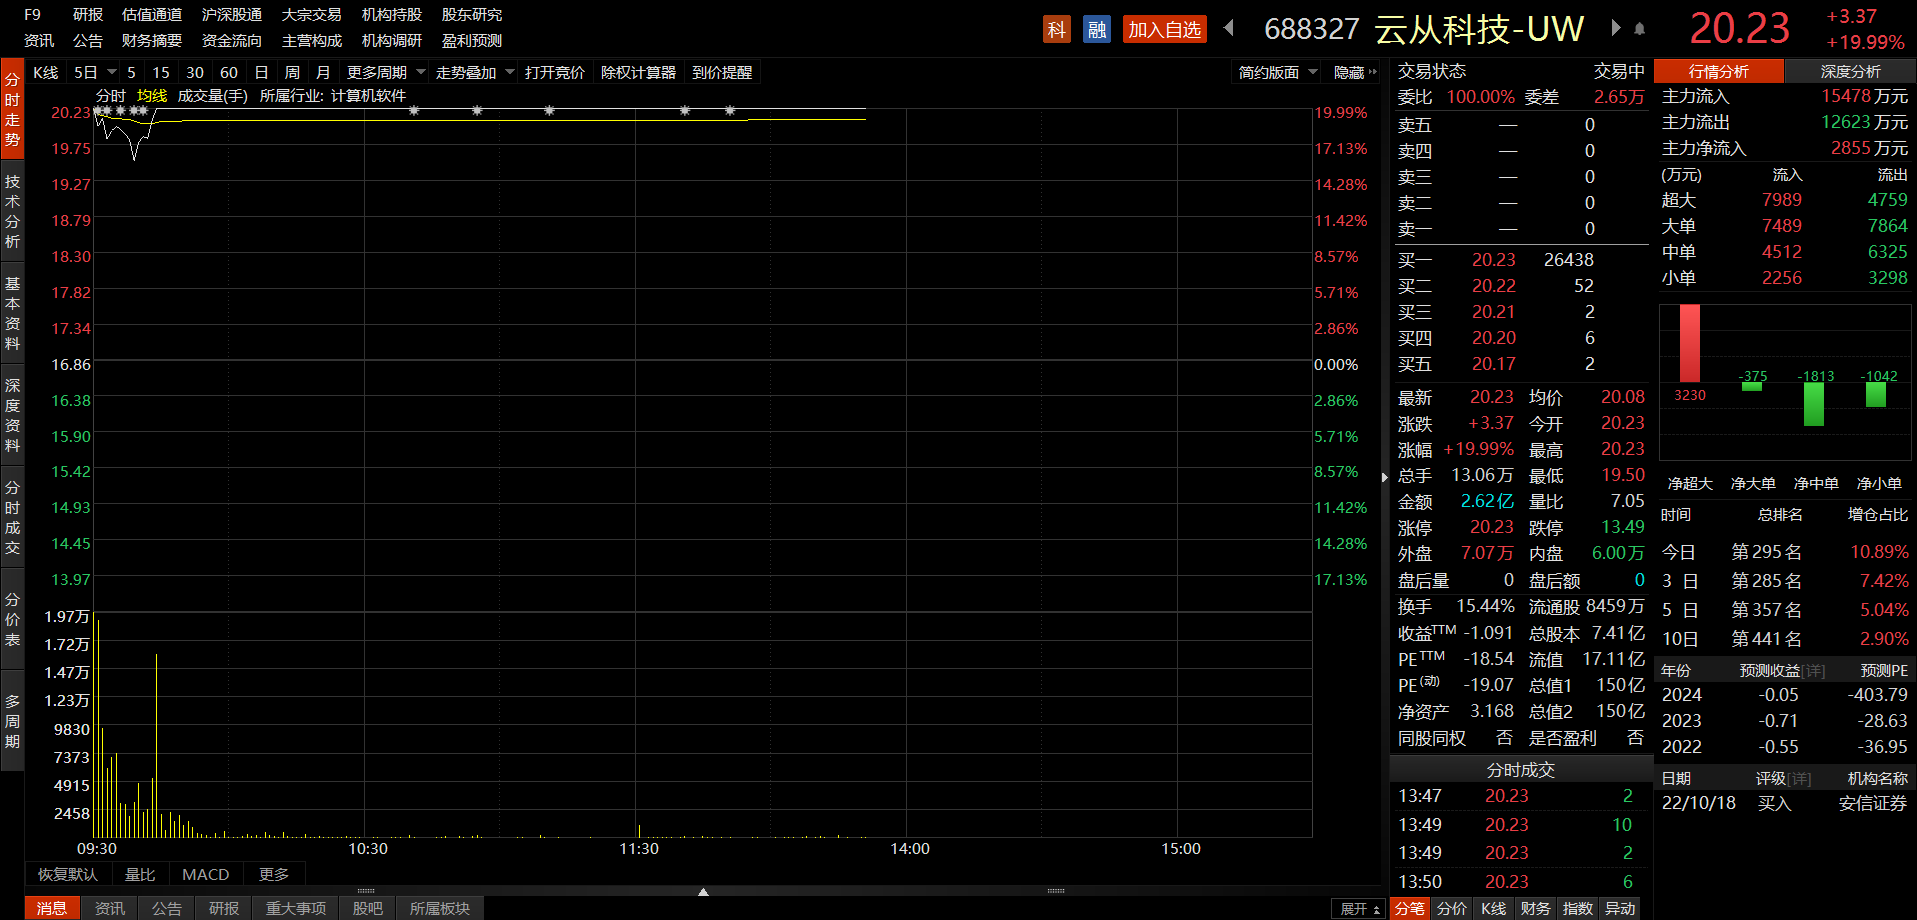
Task: Click the 融 margin trading badge icon
Action: coord(1097,30)
